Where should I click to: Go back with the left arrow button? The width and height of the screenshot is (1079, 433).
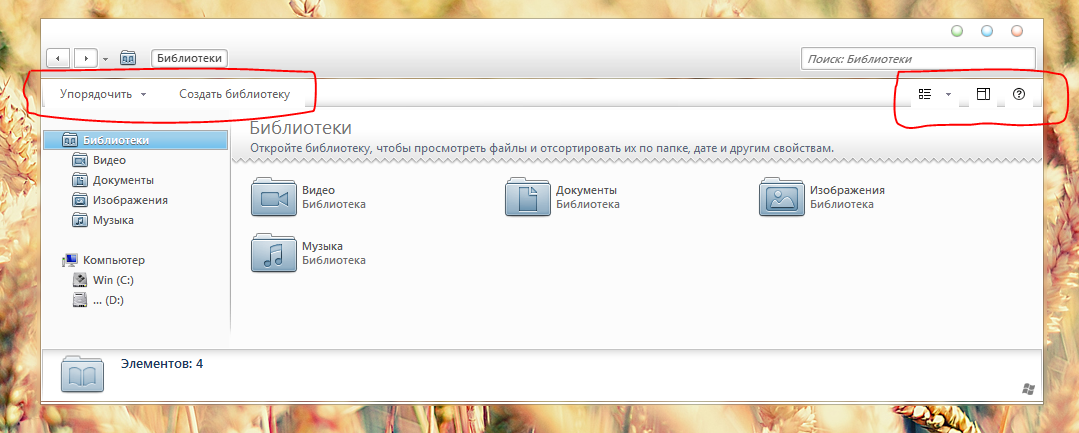click(58, 59)
